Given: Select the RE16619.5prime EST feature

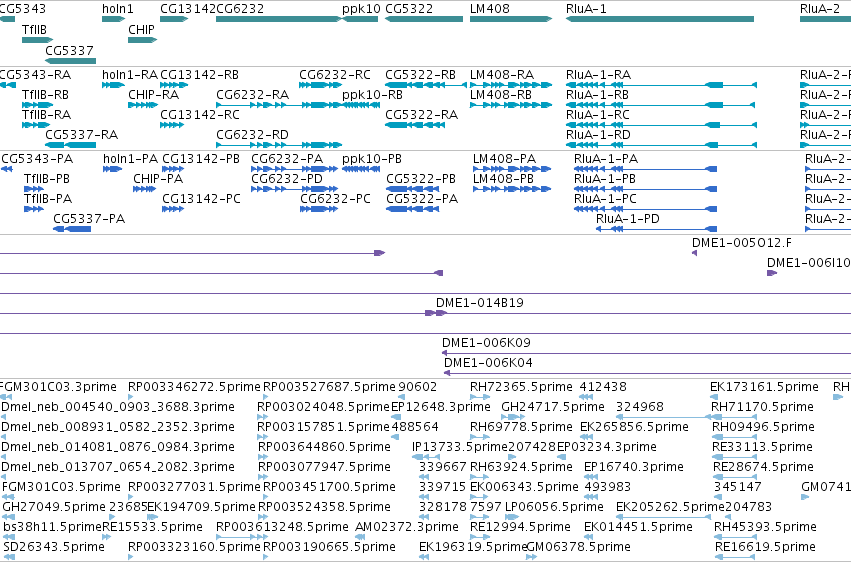Looking at the screenshot, I should tap(735, 557).
